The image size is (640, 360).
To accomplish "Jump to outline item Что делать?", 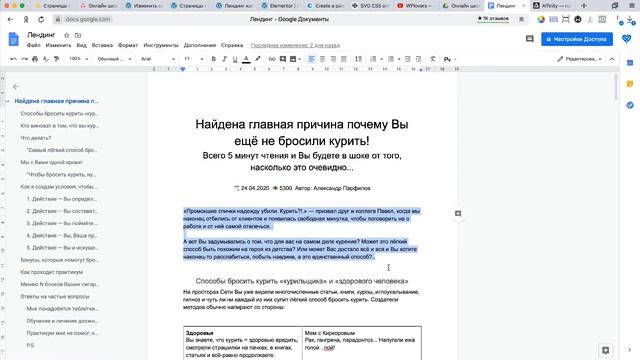I will [36, 138].
